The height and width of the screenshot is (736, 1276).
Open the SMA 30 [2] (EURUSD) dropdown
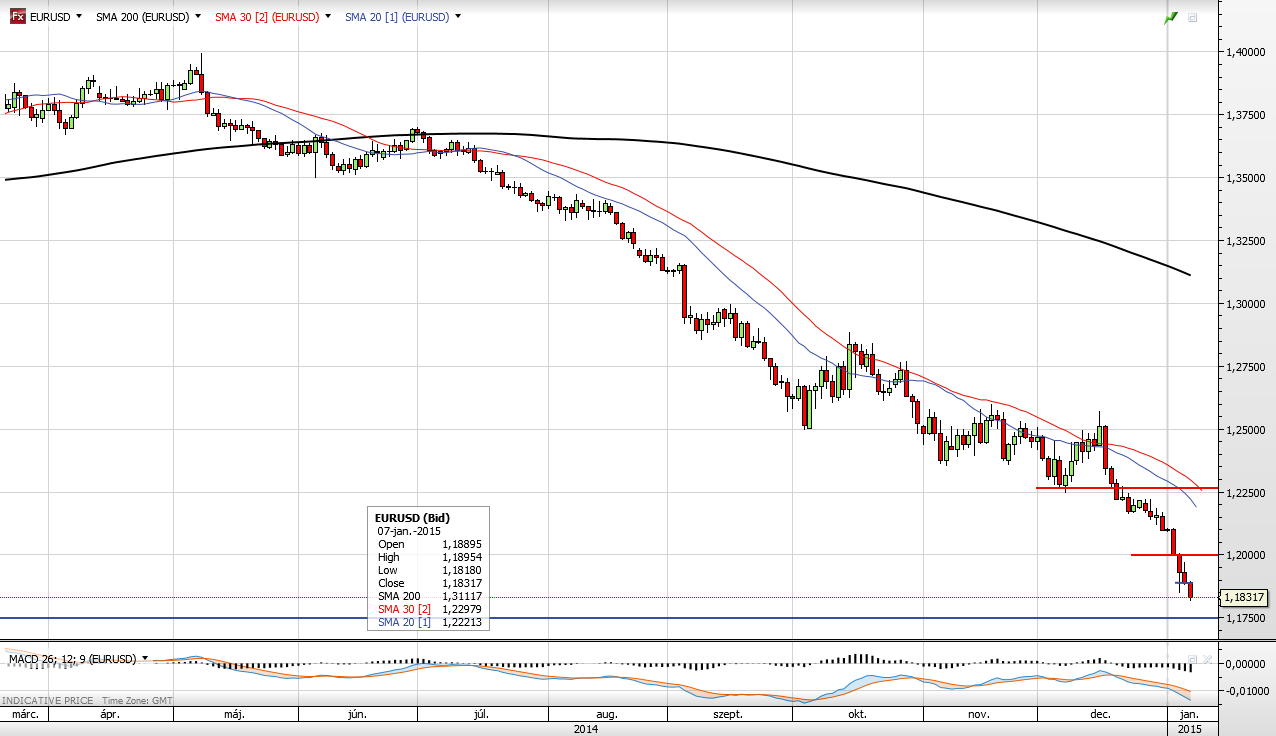pyautogui.click(x=328, y=18)
